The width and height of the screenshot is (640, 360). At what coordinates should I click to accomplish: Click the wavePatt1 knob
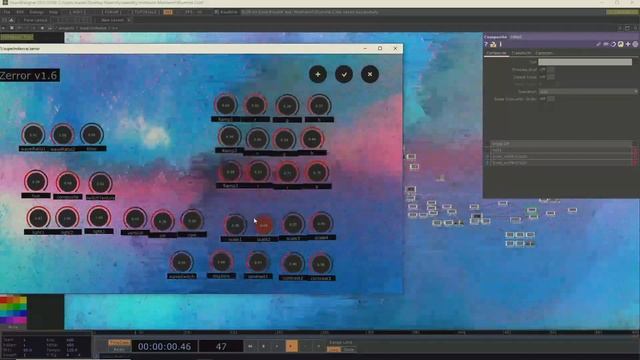(x=33, y=135)
